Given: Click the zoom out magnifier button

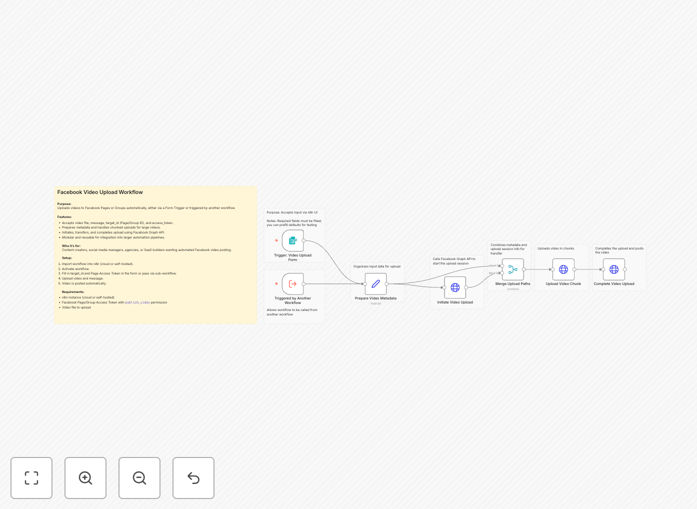Looking at the screenshot, I should point(139,478).
